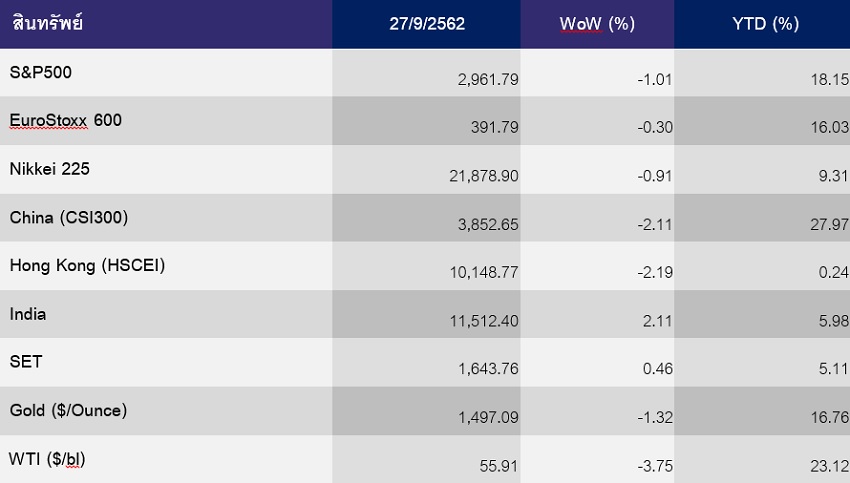Screen dimensions: 850x483
Task: Select the EuroStoxx 600 row label
Action: point(66,120)
